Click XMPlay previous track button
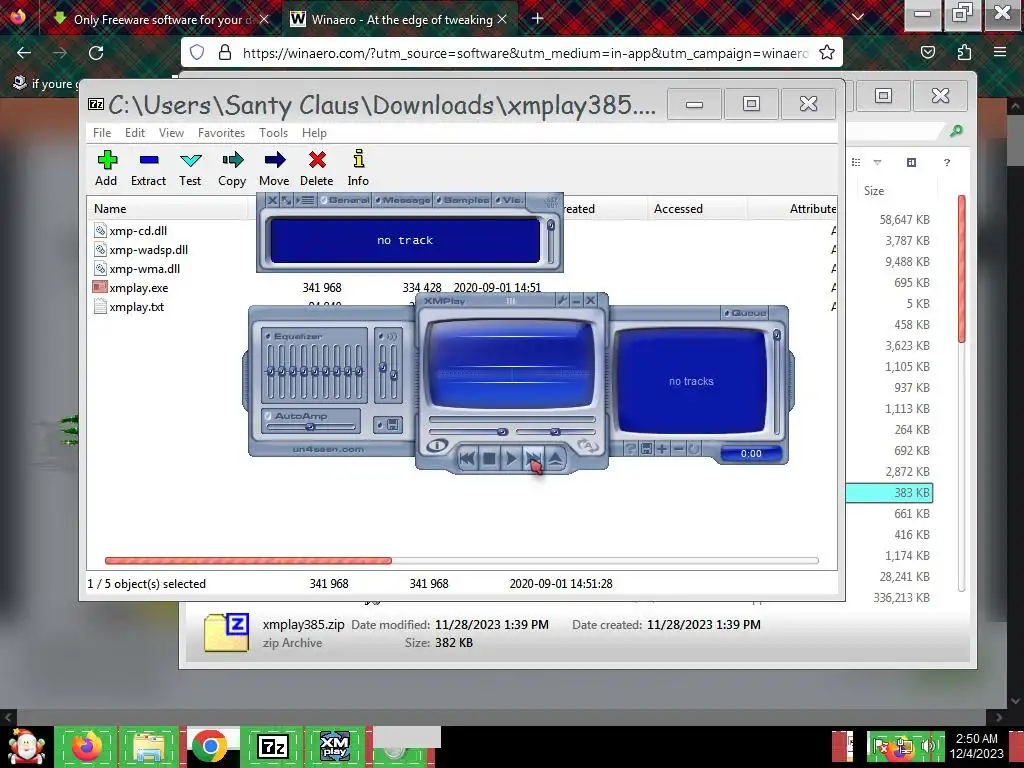This screenshot has width=1024, height=768. [467, 458]
